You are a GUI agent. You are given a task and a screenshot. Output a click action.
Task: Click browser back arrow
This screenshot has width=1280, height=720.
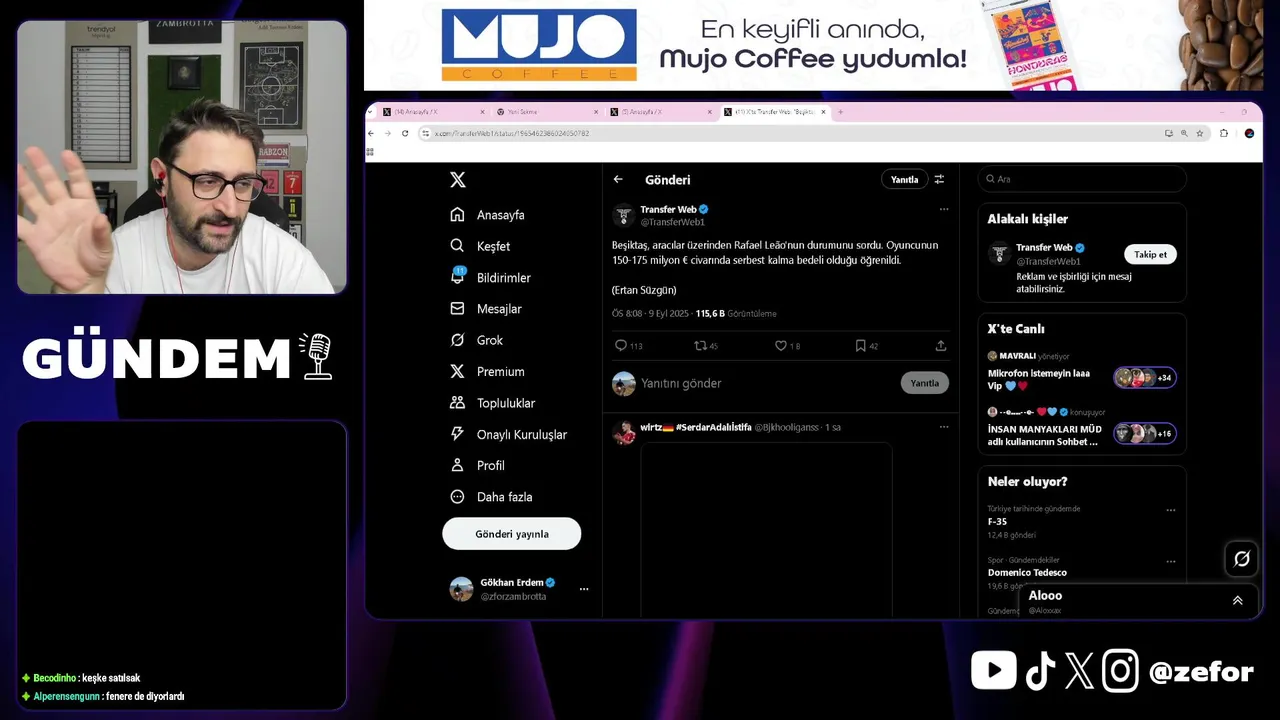point(372,133)
